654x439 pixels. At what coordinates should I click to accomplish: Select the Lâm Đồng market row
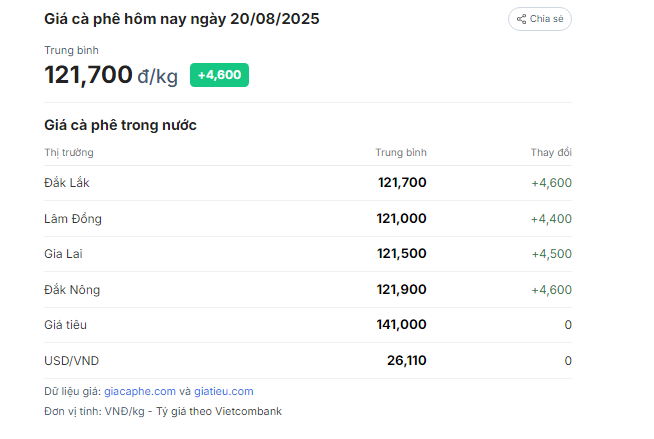pos(308,218)
